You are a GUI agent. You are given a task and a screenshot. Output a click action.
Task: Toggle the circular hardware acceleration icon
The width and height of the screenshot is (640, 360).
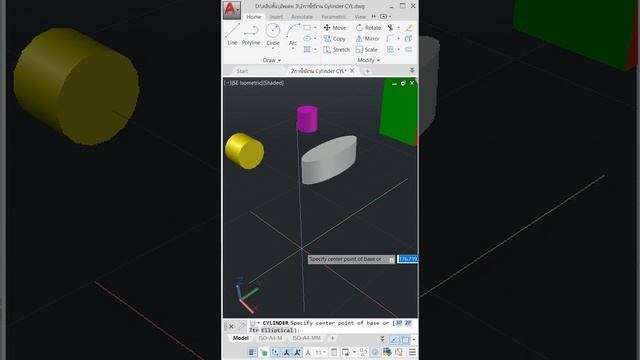point(375,352)
